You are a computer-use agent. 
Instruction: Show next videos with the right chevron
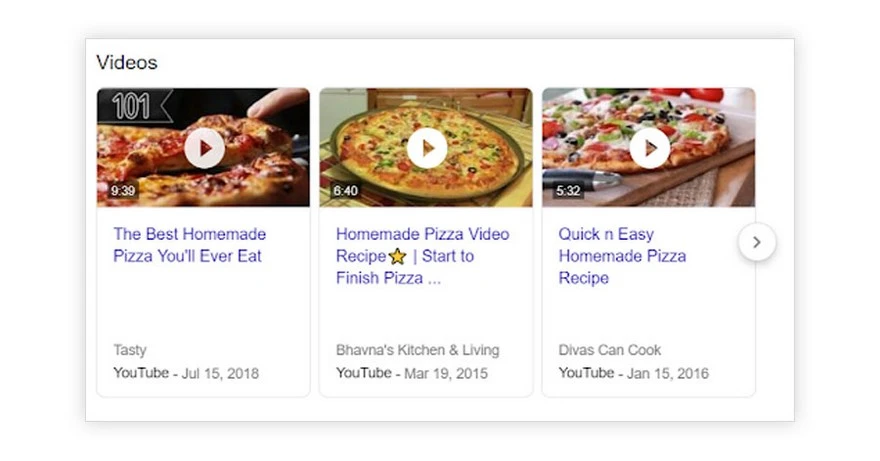pos(757,242)
